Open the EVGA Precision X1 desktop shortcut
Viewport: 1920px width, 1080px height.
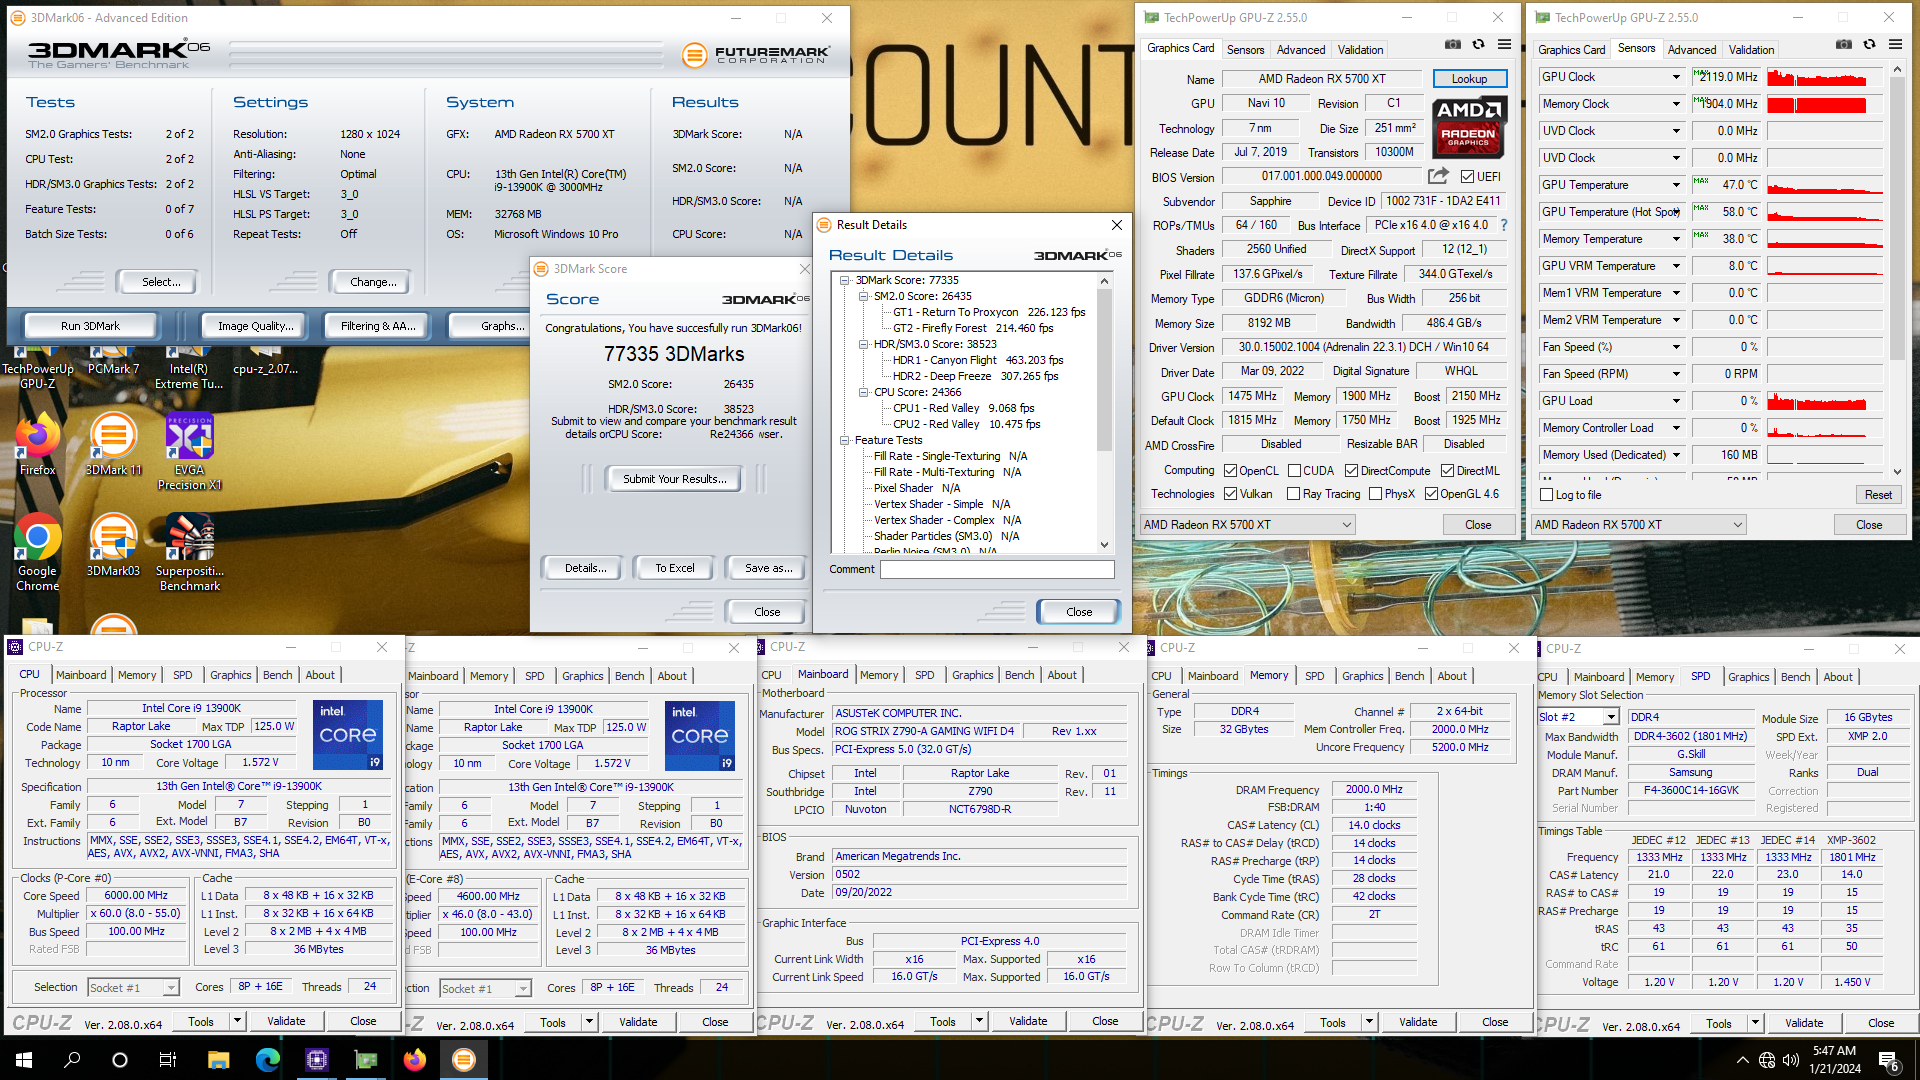click(x=189, y=452)
